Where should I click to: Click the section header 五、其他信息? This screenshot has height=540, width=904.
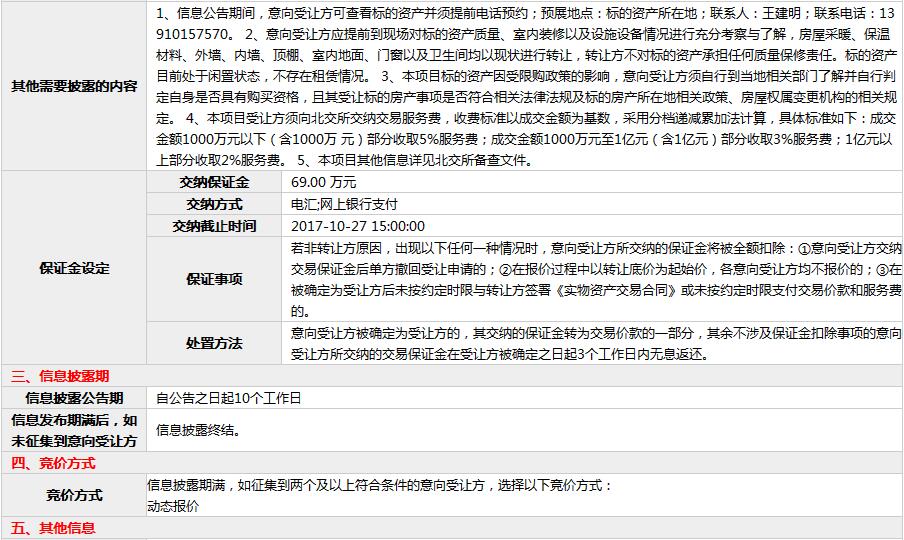pos(53,528)
